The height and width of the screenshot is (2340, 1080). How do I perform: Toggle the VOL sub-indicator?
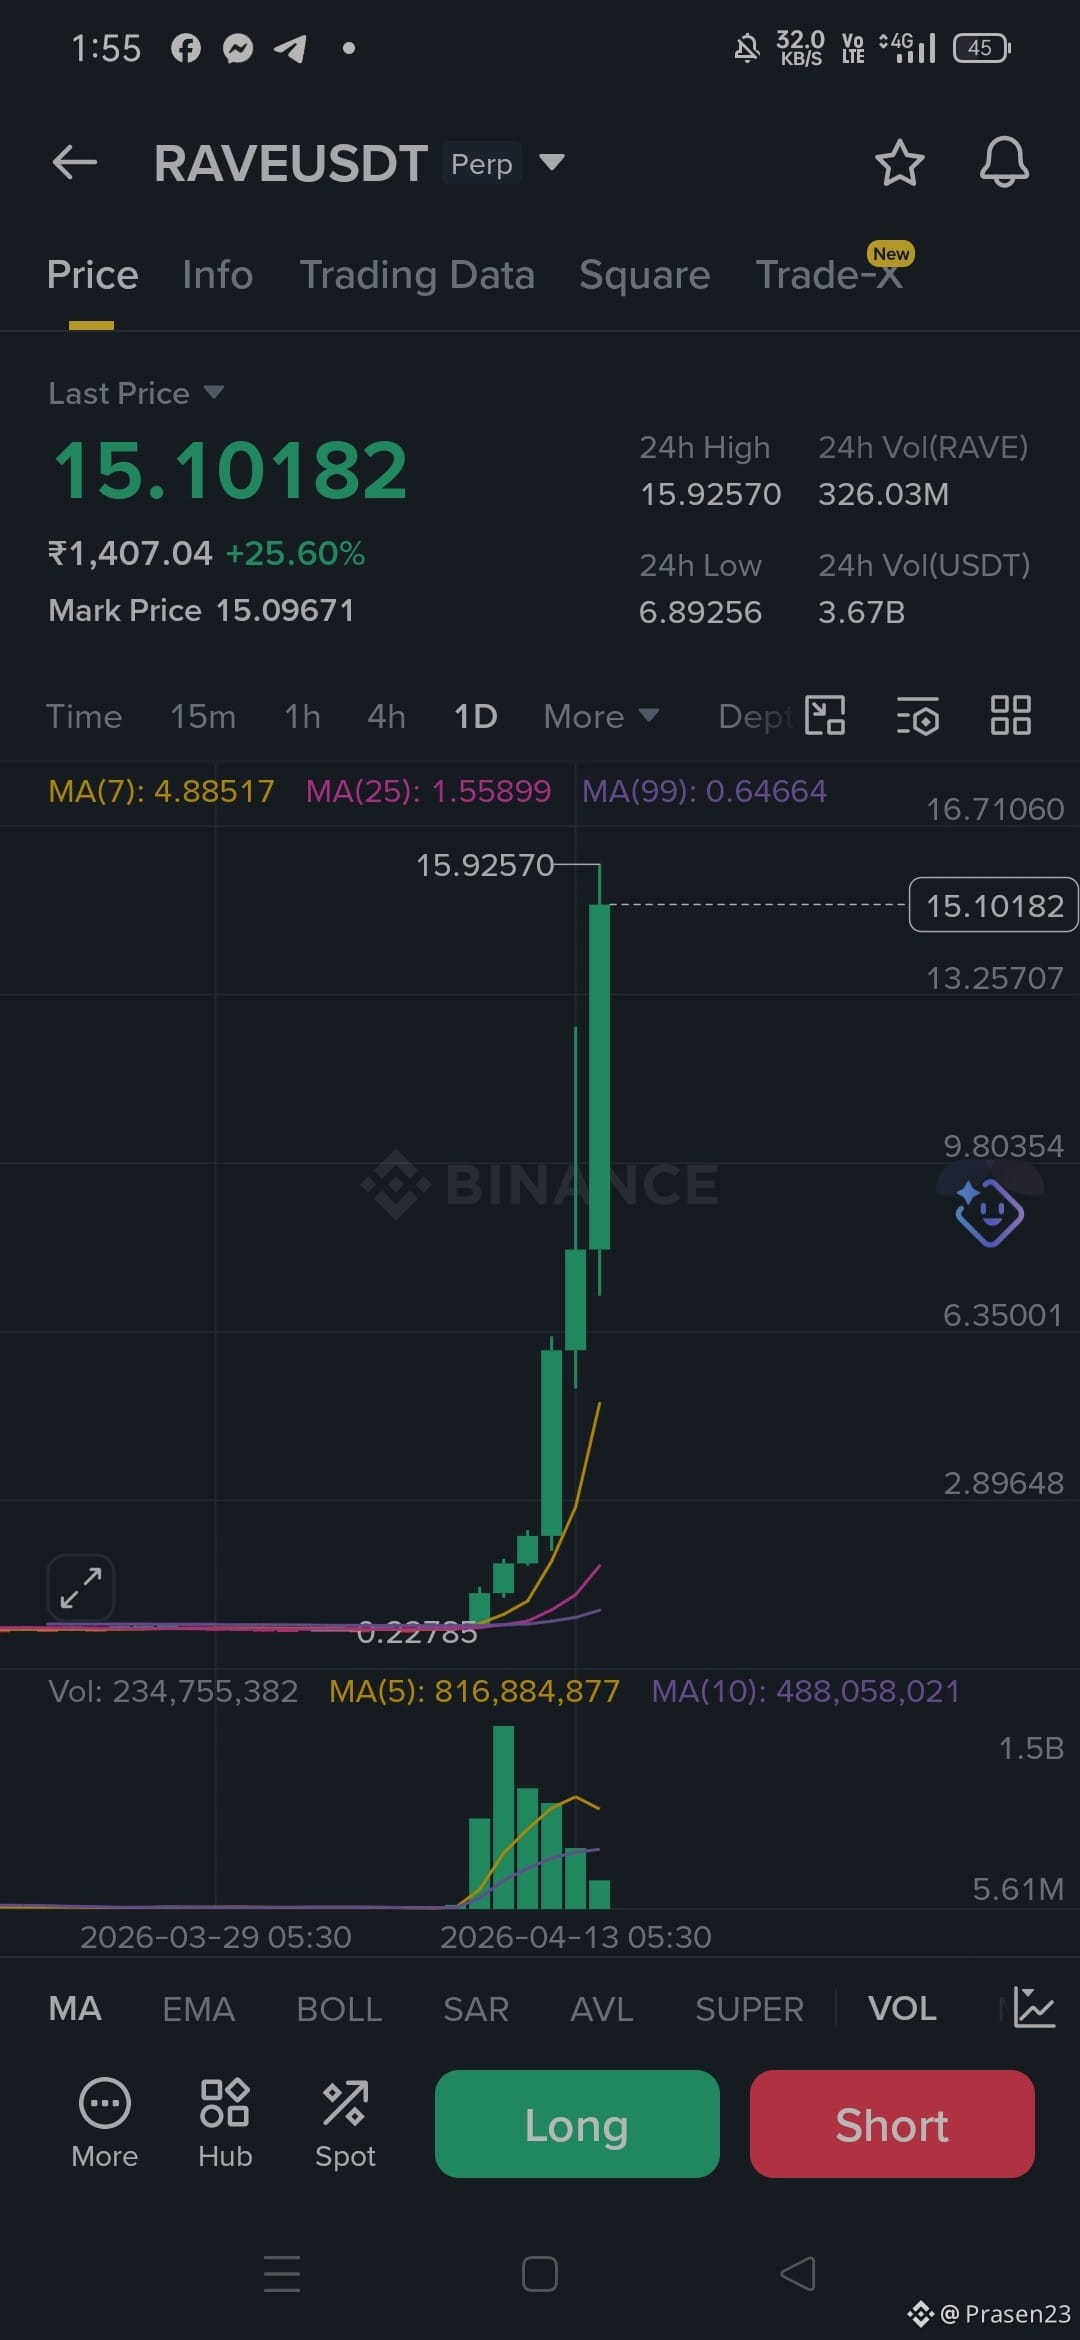(902, 2008)
